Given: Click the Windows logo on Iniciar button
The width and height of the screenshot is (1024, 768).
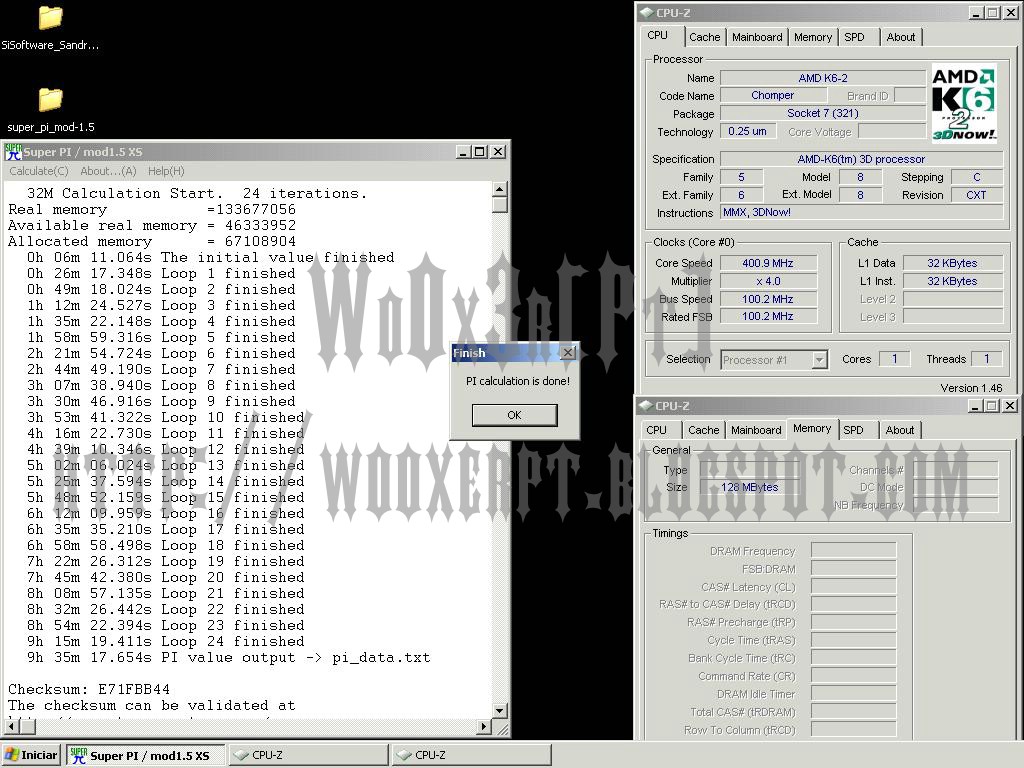Looking at the screenshot, I should (12, 755).
